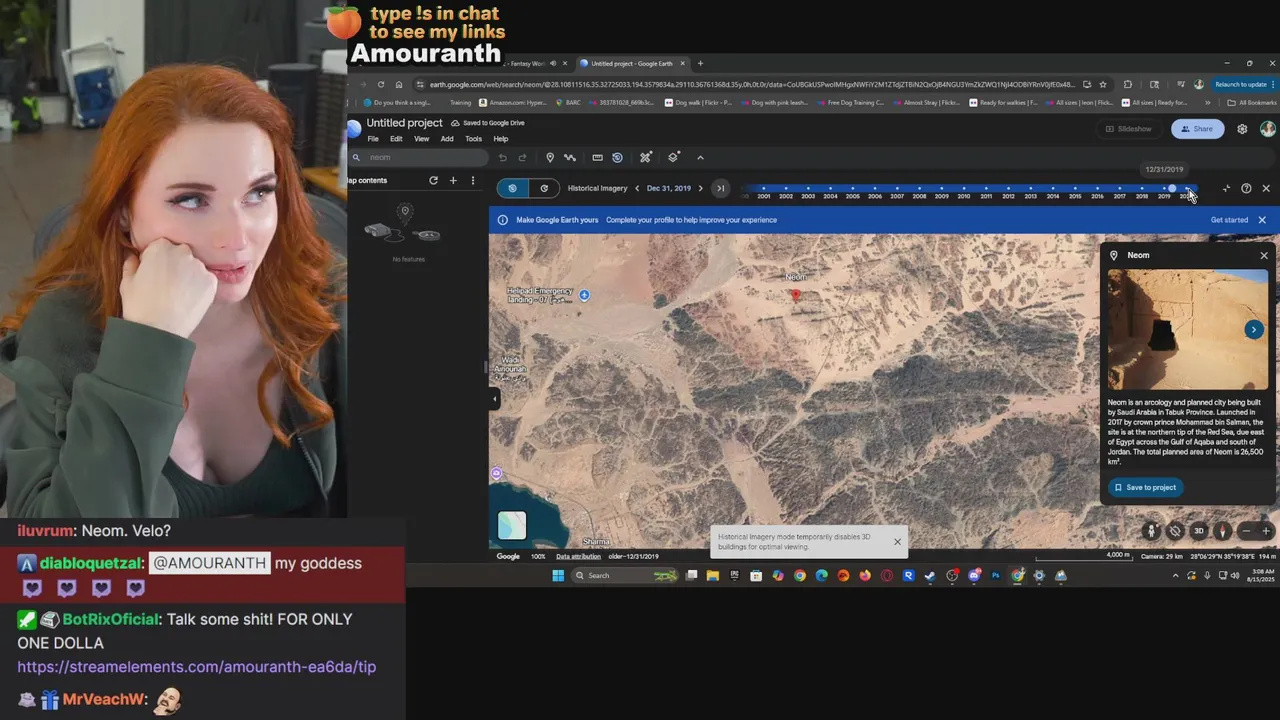This screenshot has height=720, width=1280.
Task: Collapse the left side panel arrow
Action: [494, 399]
